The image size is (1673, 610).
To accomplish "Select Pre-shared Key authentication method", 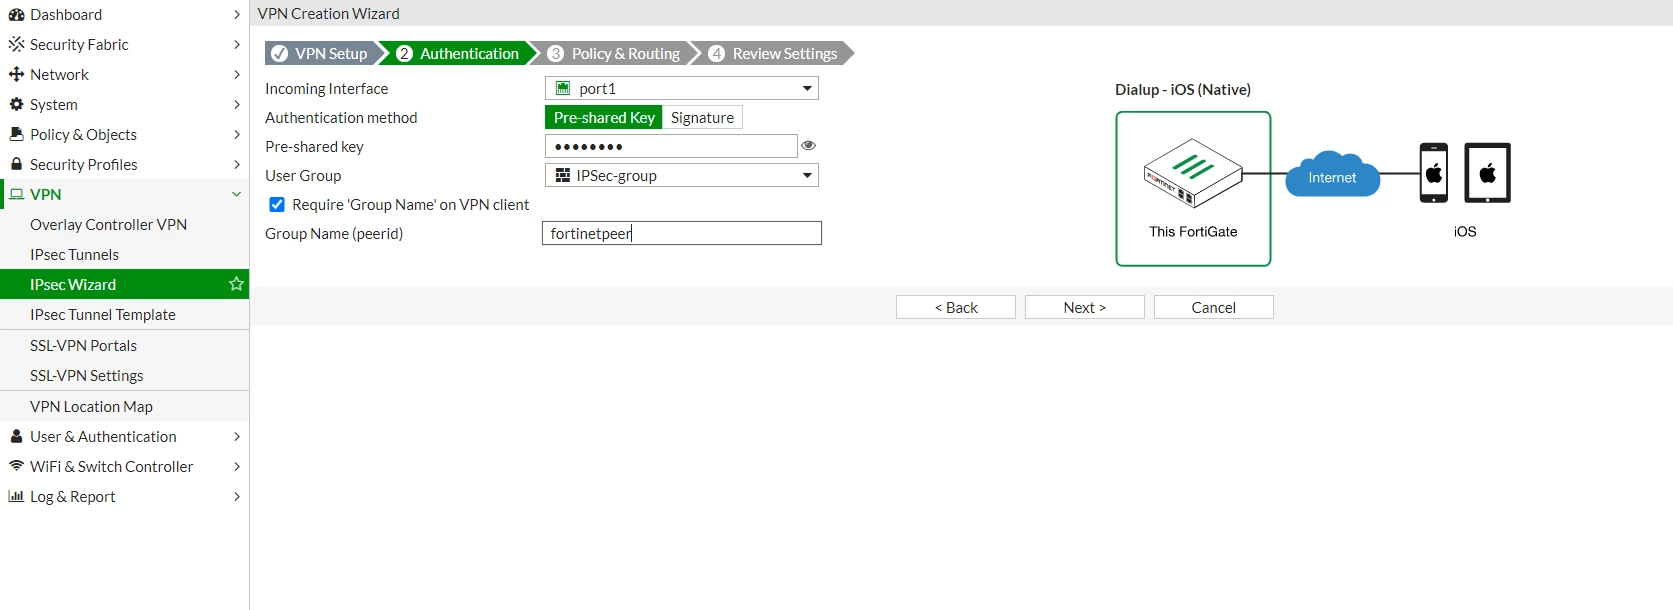I will [x=604, y=117].
